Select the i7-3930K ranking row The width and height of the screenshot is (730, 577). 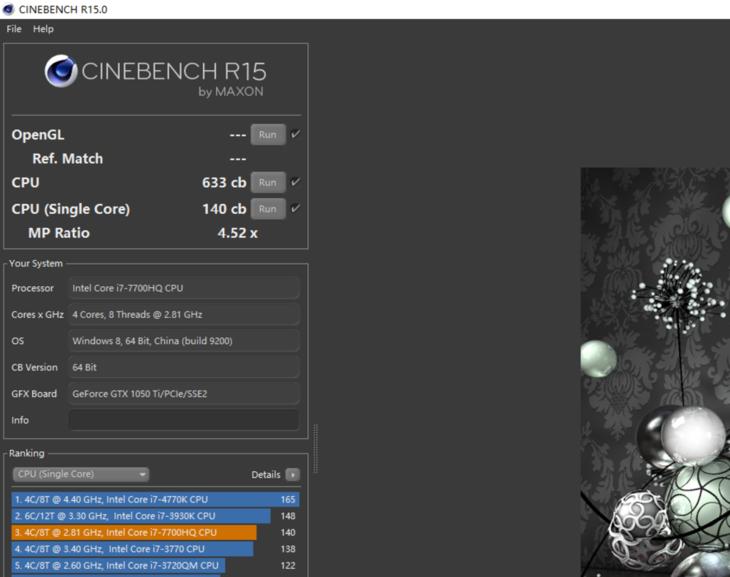coord(141,516)
